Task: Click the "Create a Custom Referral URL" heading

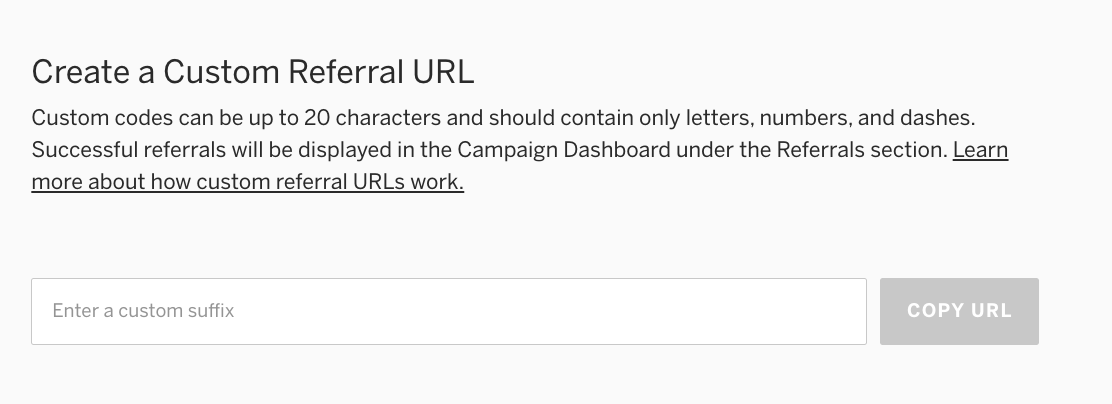Action: [252, 72]
